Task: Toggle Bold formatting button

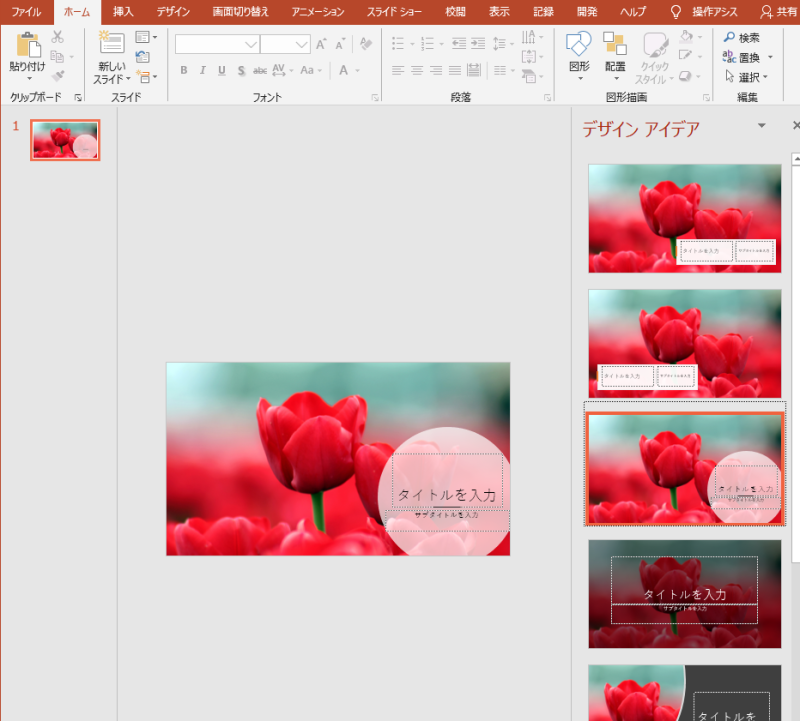Action: point(183,71)
